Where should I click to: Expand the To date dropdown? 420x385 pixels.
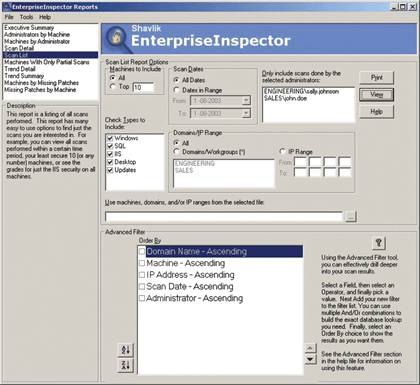coord(246,113)
